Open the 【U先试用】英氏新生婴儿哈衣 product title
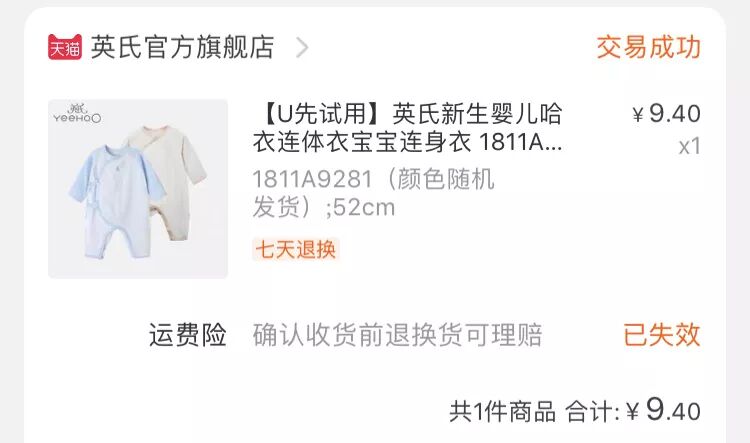 click(x=408, y=128)
